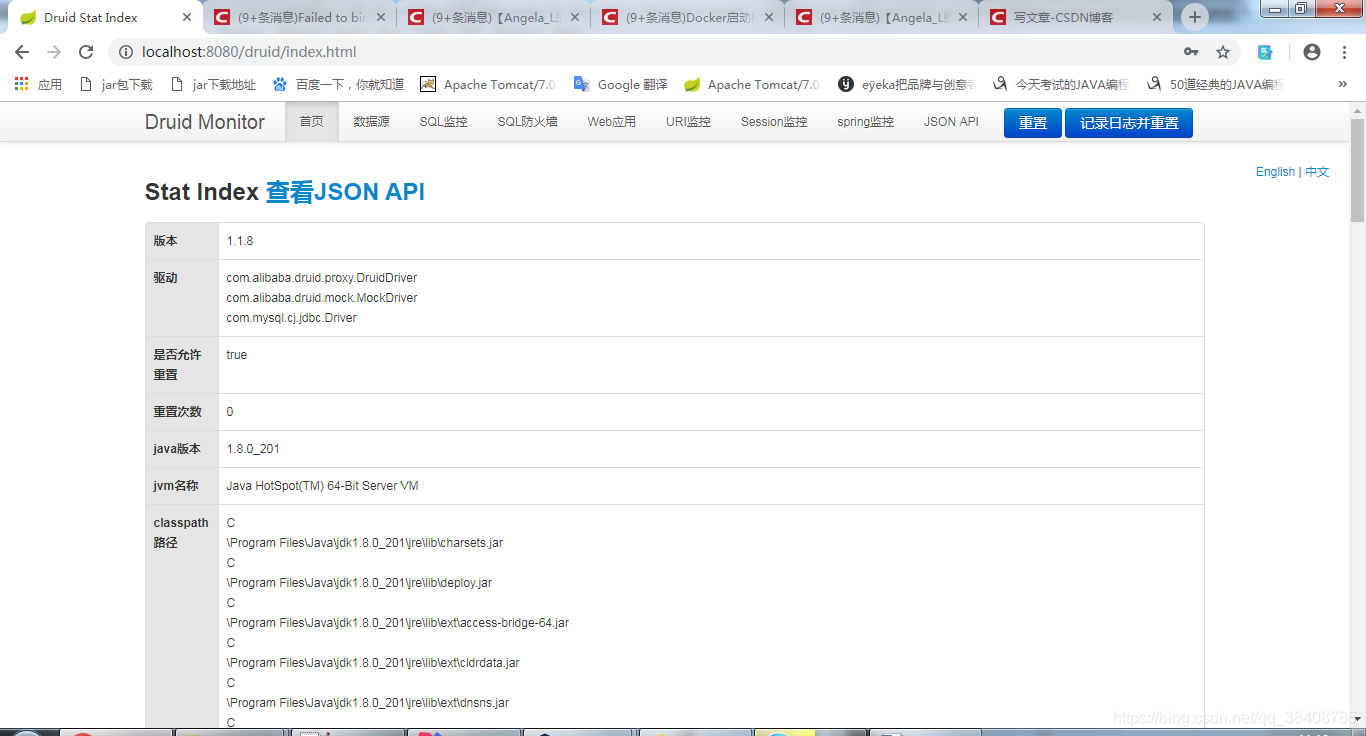Click the 记录日志并重置 button
Viewport: 1366px width, 736px height.
click(x=1129, y=123)
